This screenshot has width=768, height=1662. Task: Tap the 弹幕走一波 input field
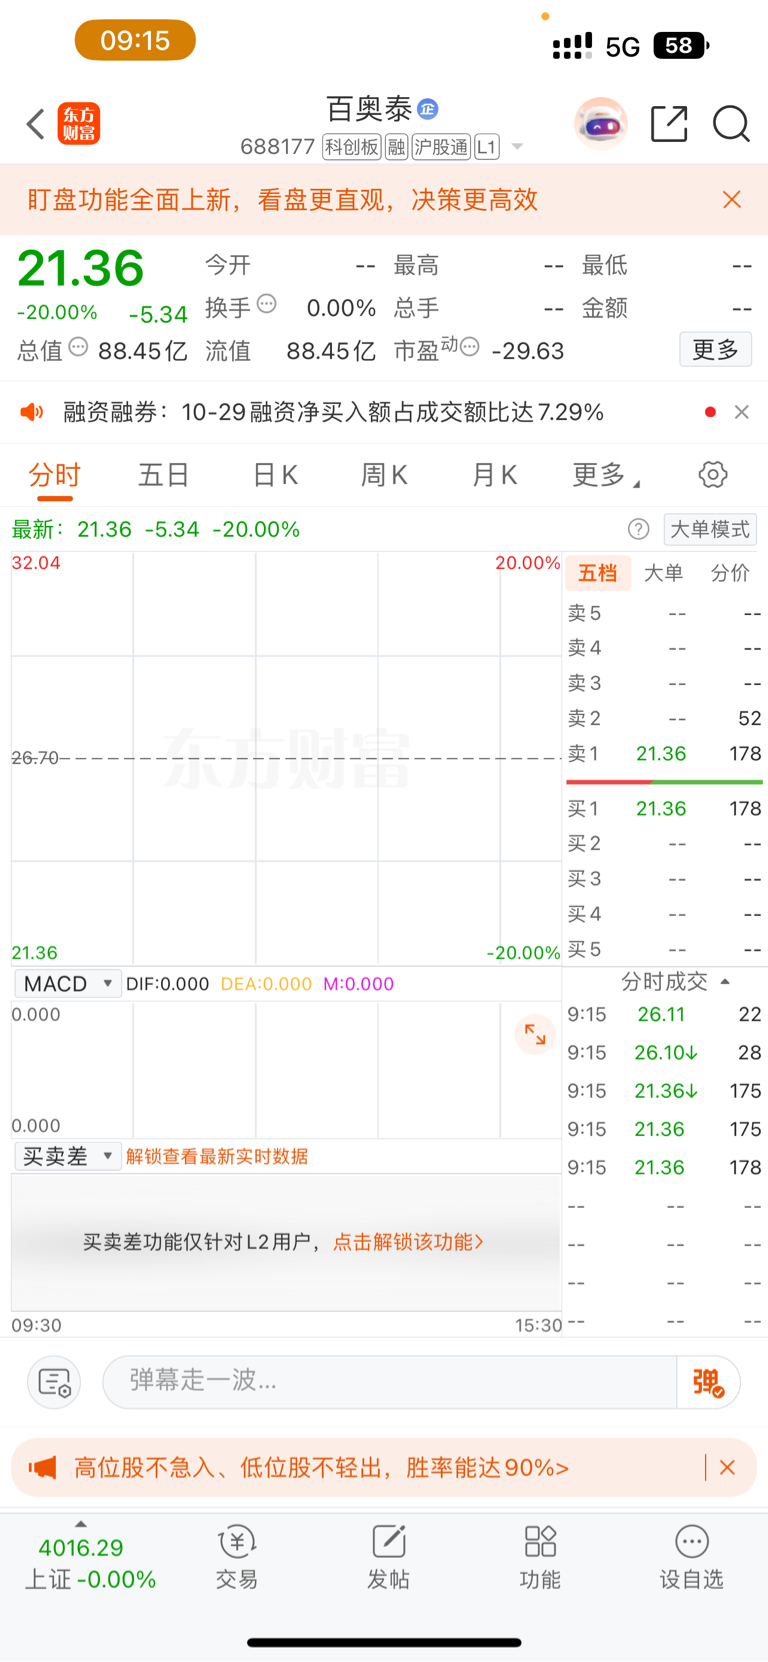click(390, 1382)
